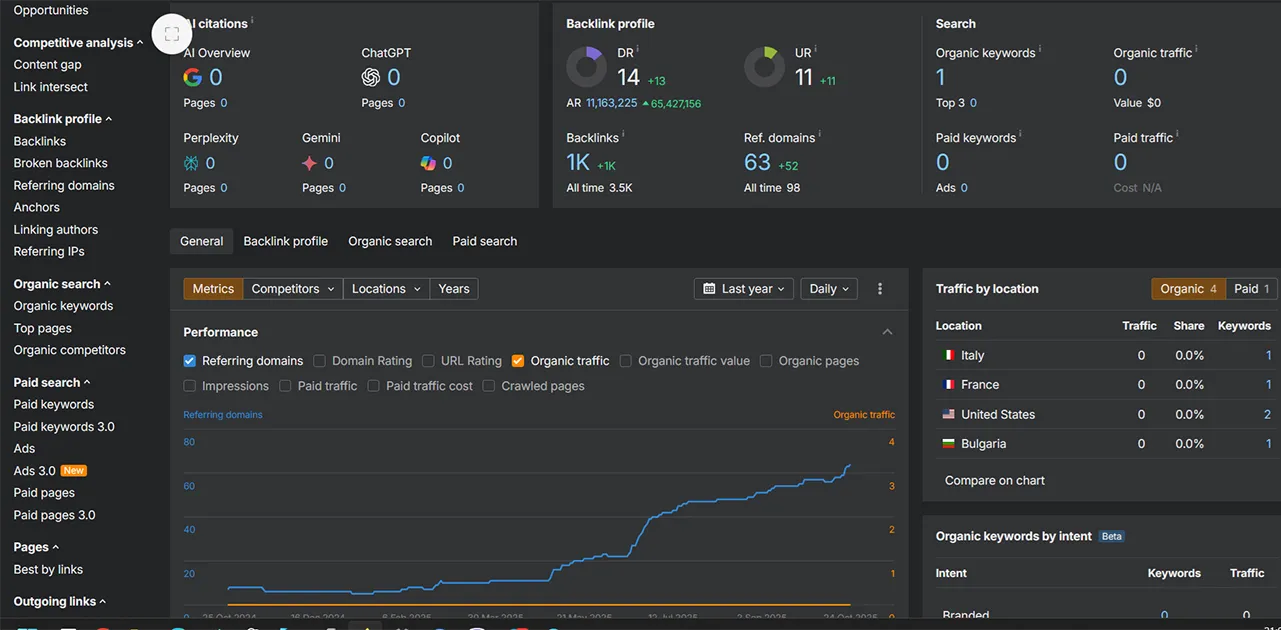Click the Google AI Overview icon
This screenshot has height=630, width=1281.
tap(193, 77)
